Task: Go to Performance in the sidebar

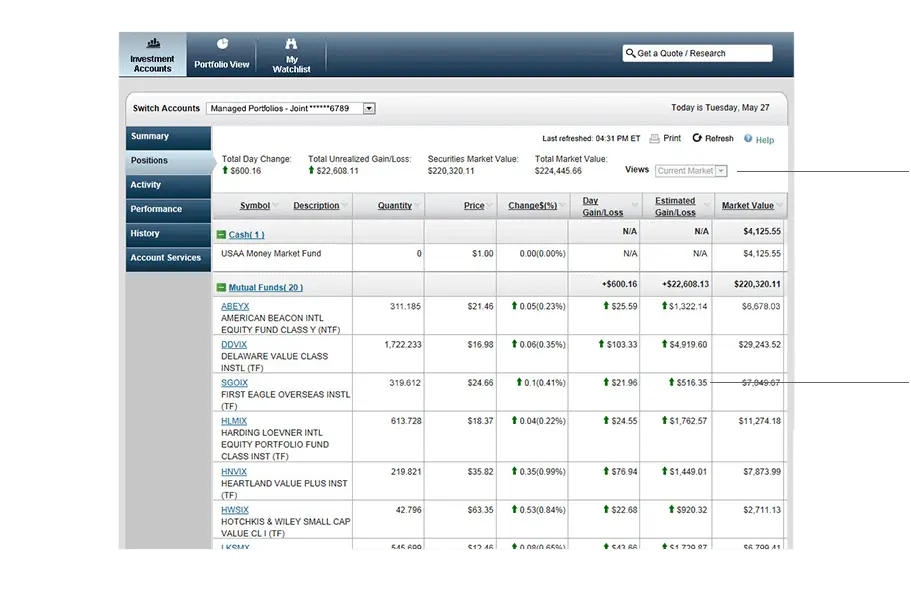Action: click(x=168, y=210)
